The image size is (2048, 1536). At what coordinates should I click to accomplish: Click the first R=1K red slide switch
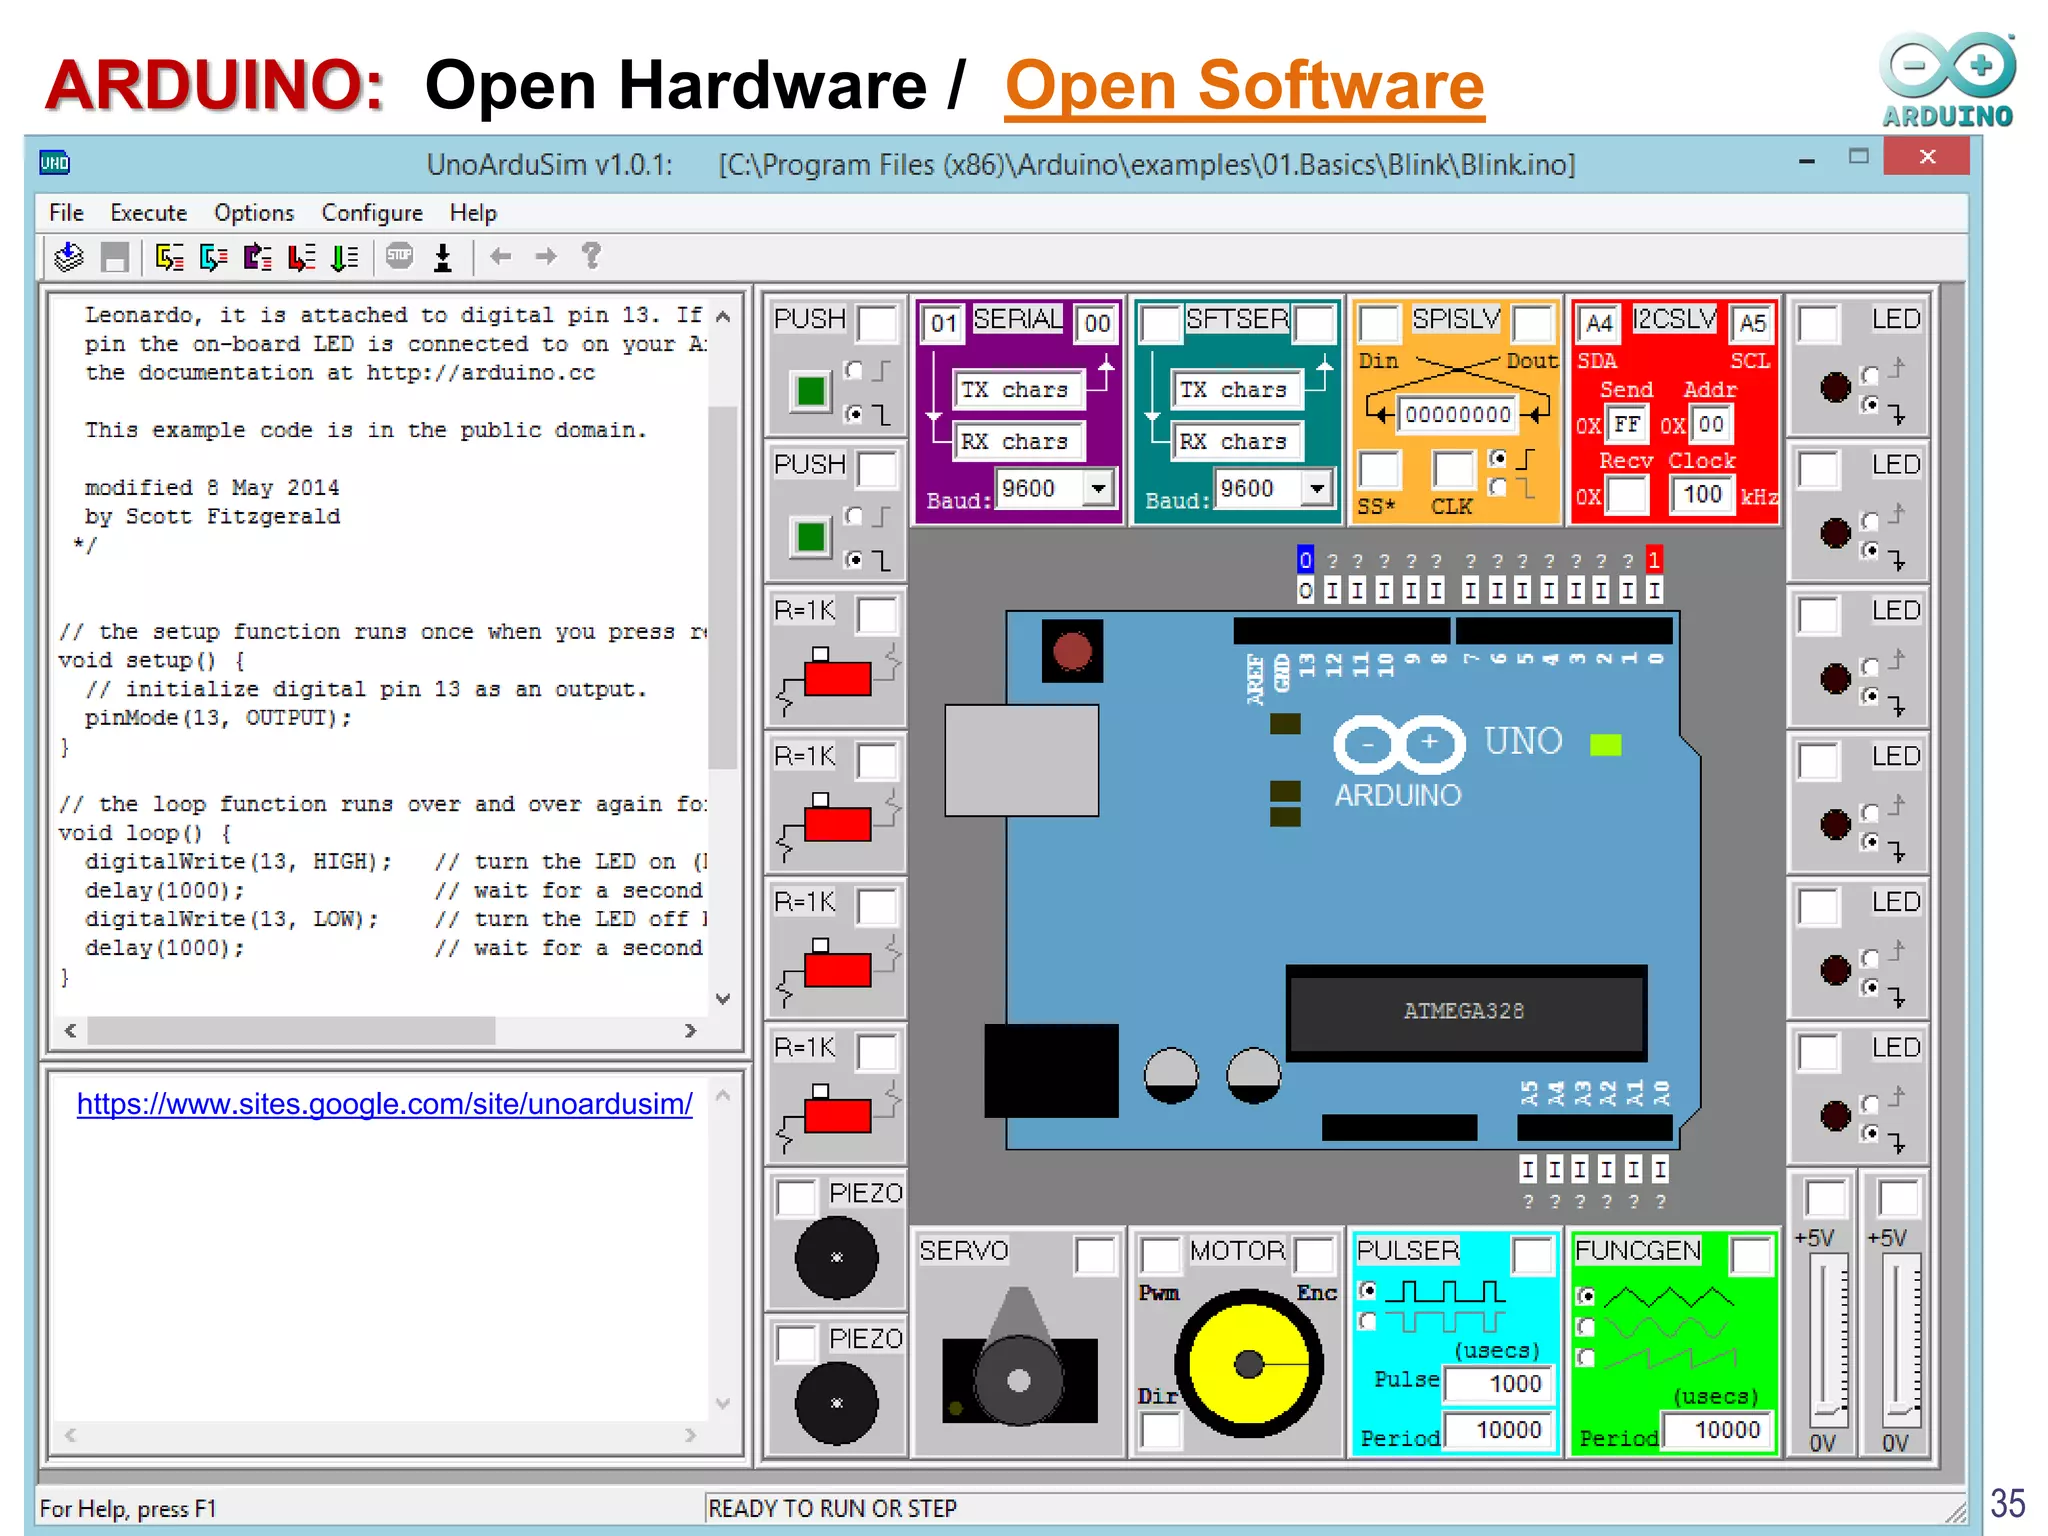pos(838,677)
